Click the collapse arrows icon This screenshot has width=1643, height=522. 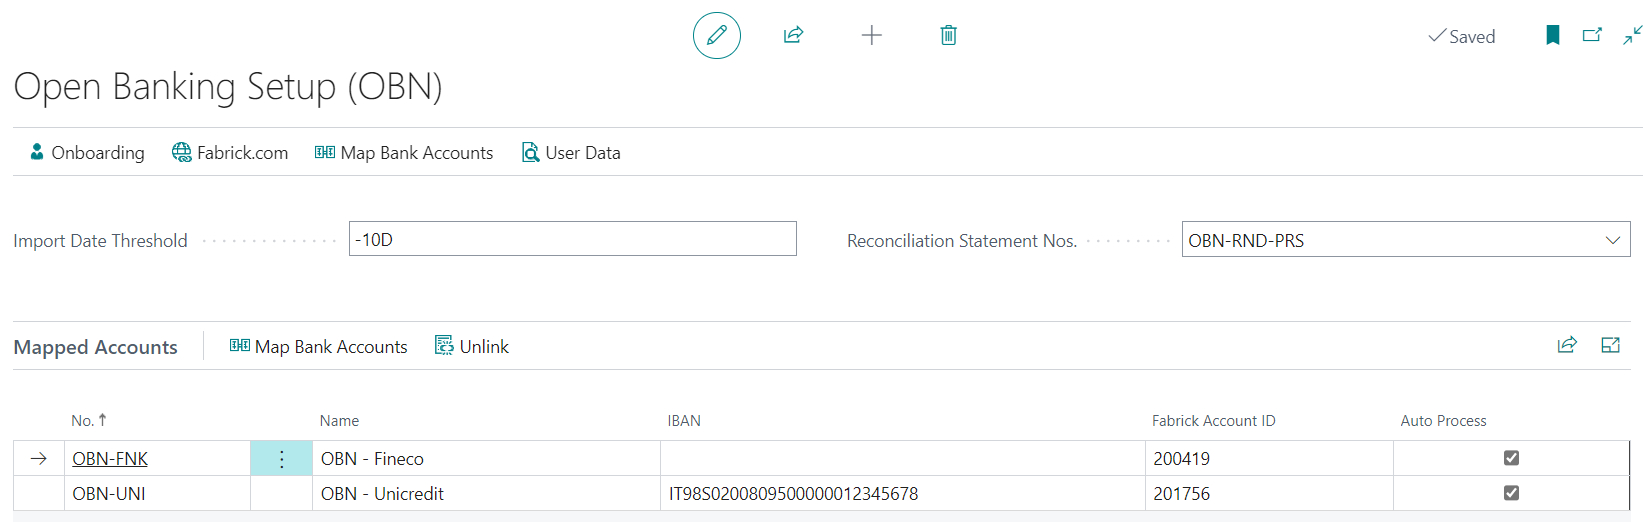[x=1632, y=36]
